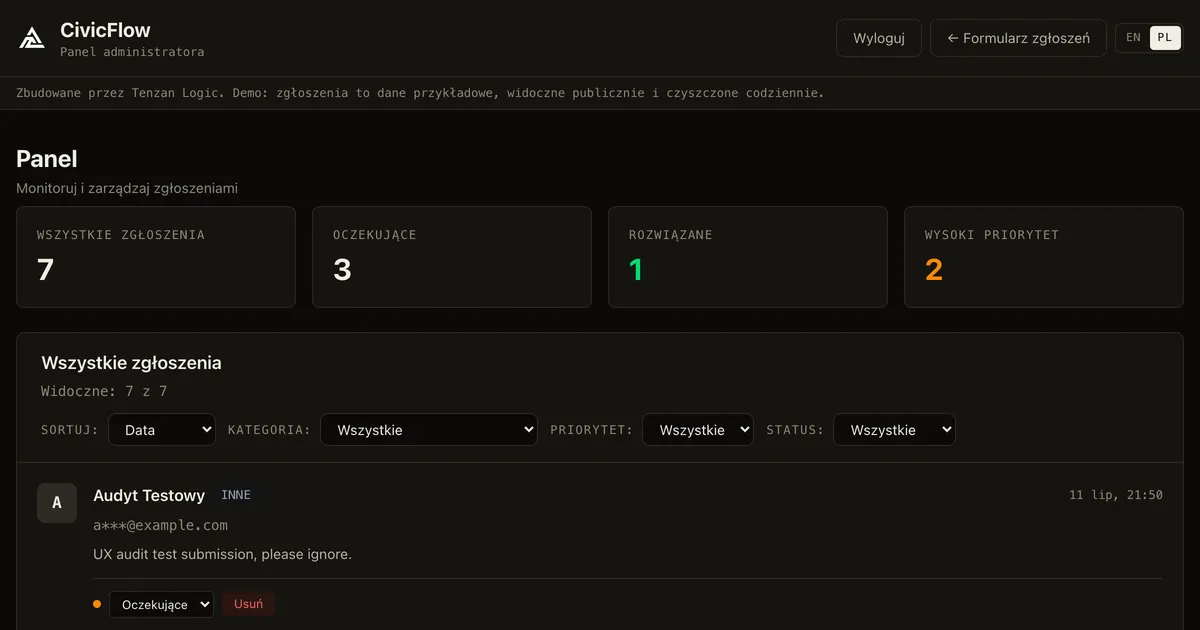
Task: Click the INNE category tag
Action: [236, 495]
